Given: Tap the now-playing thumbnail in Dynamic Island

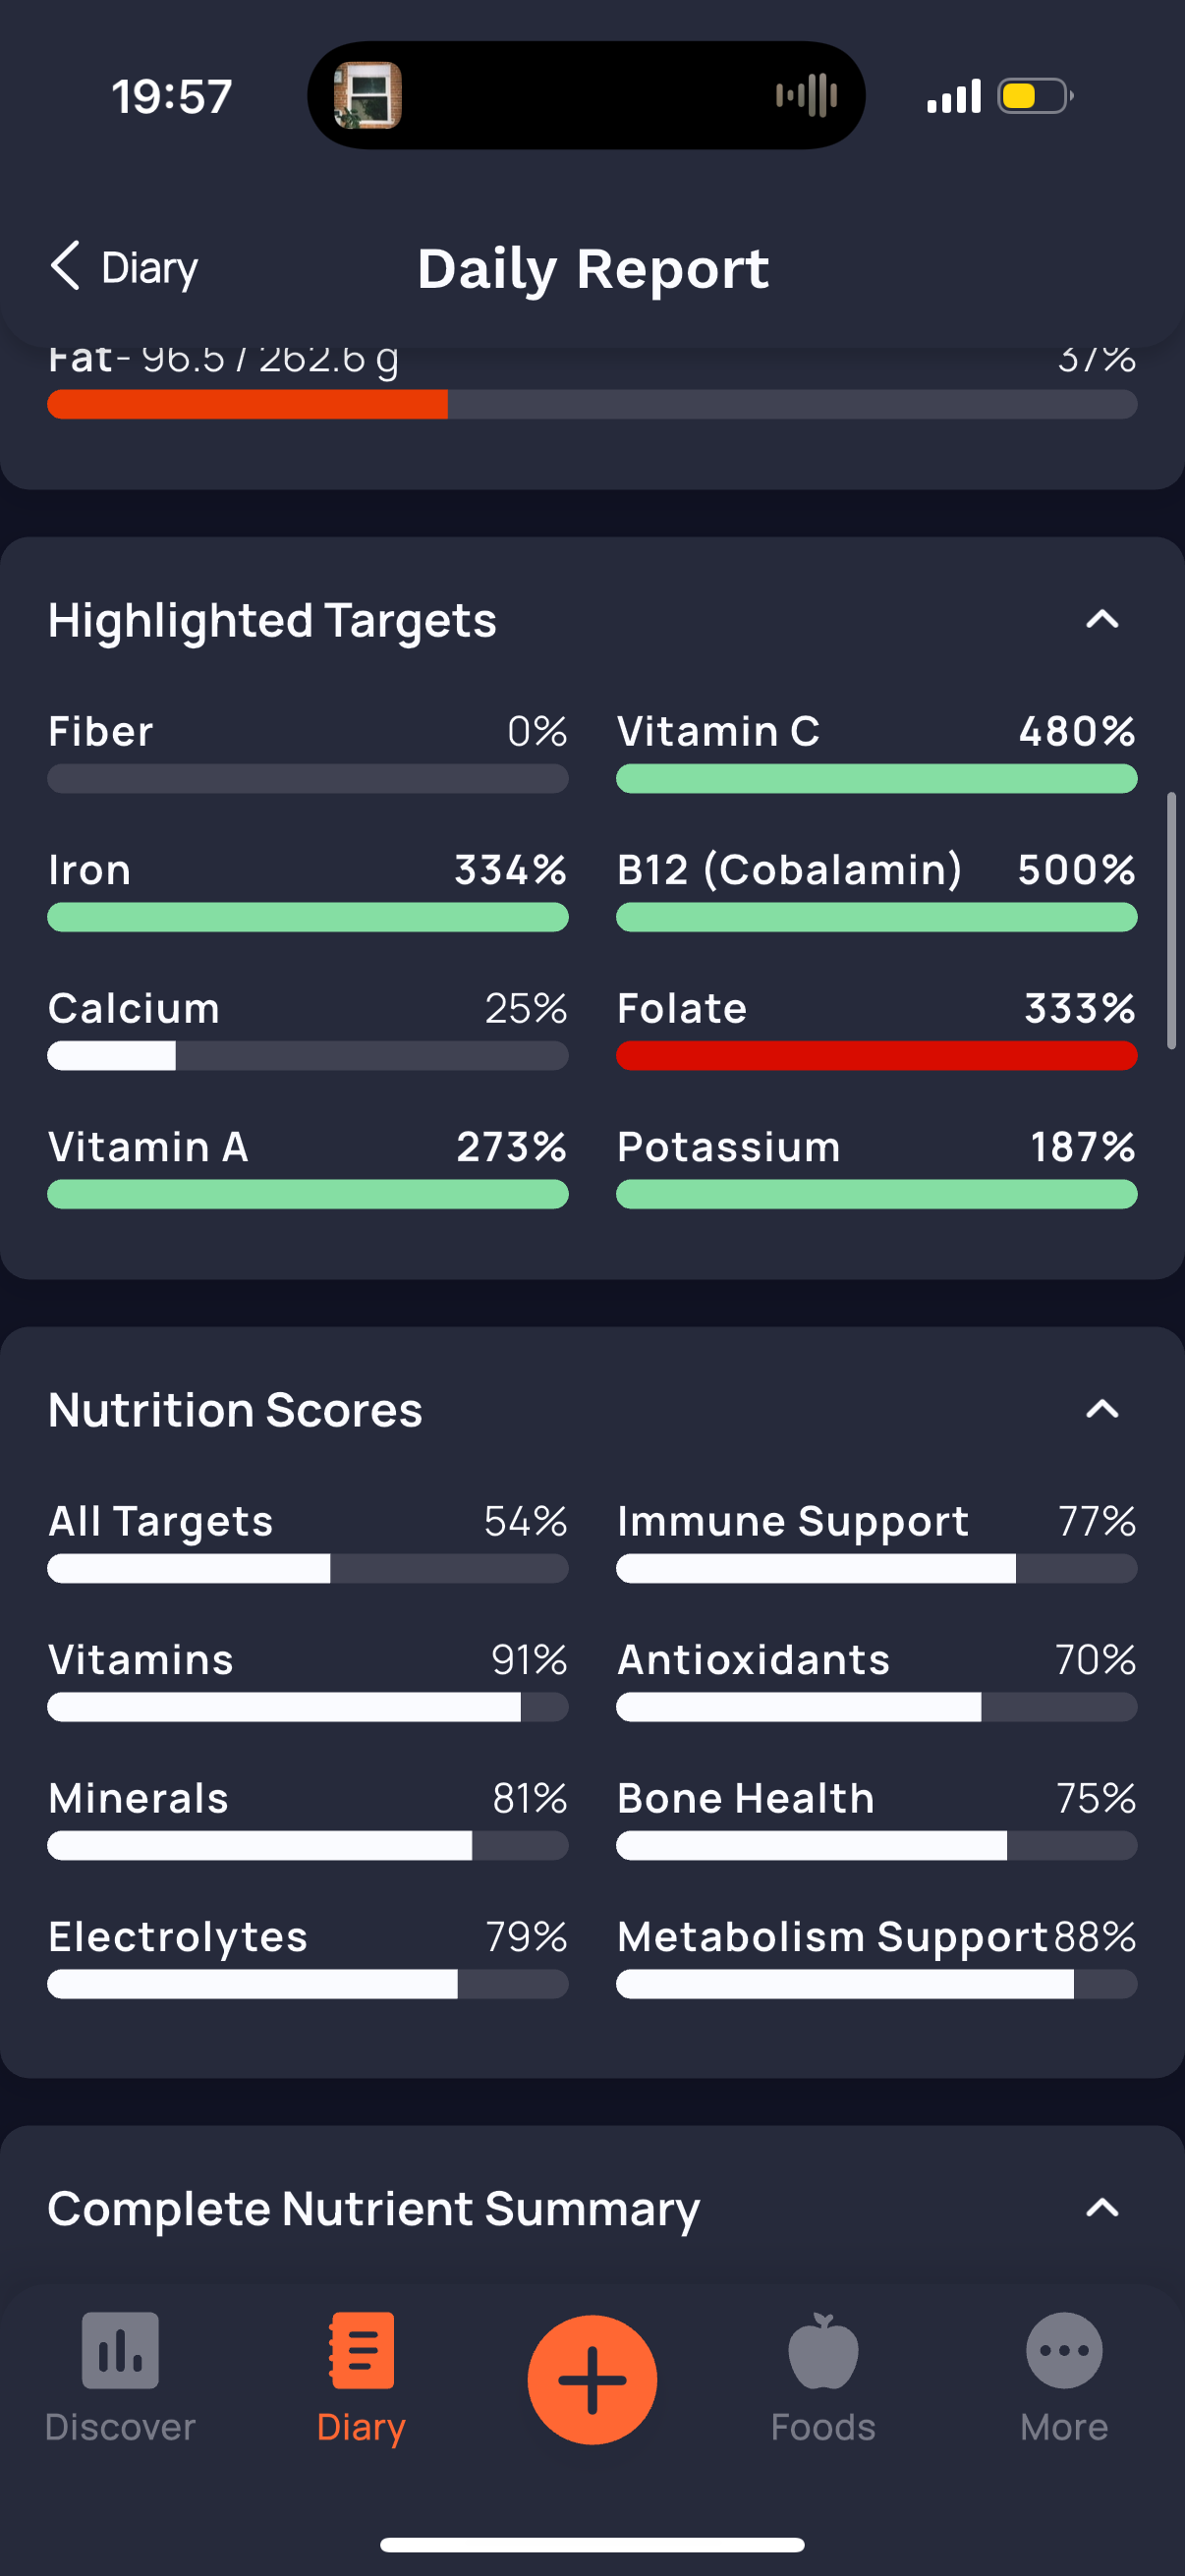Looking at the screenshot, I should [367, 96].
